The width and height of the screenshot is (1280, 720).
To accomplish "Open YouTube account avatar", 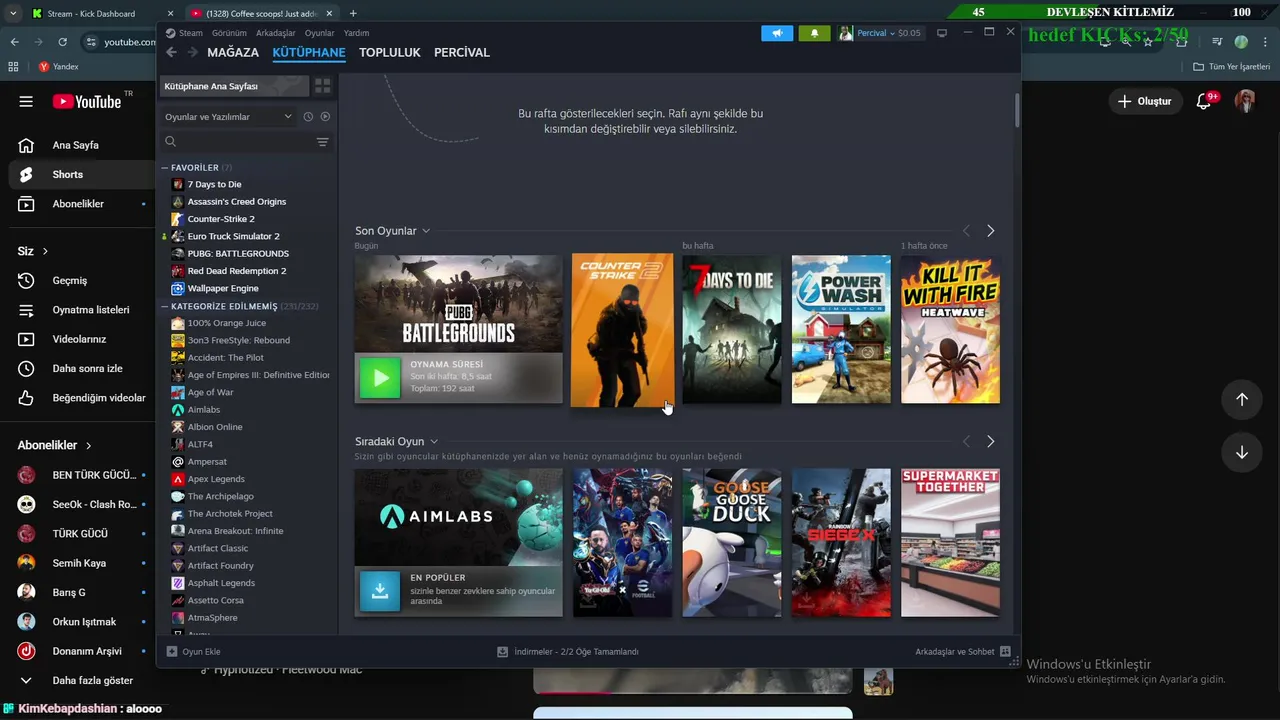I will (x=1245, y=101).
